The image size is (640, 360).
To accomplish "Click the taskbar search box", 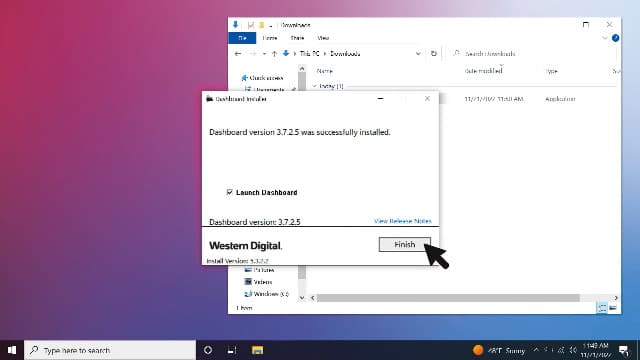I will coord(110,350).
